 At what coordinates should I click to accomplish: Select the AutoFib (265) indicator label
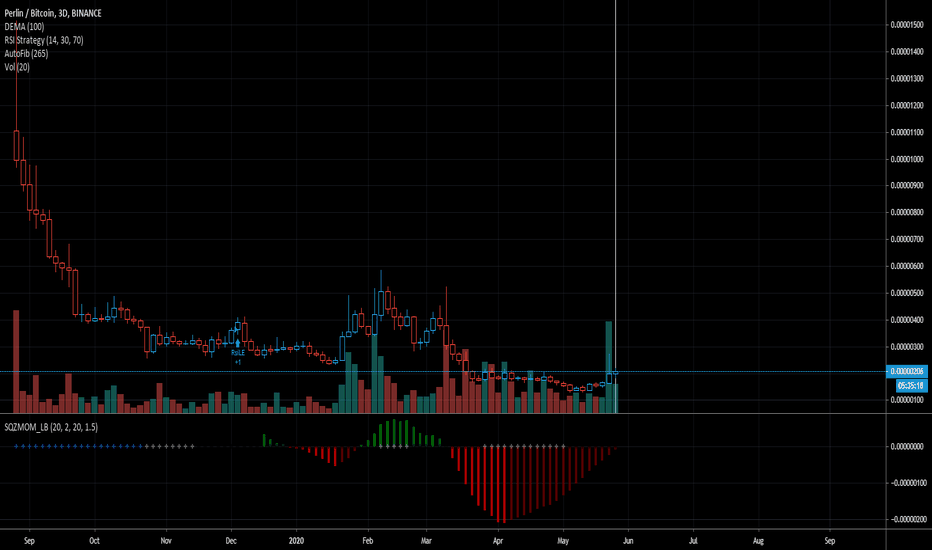26,54
